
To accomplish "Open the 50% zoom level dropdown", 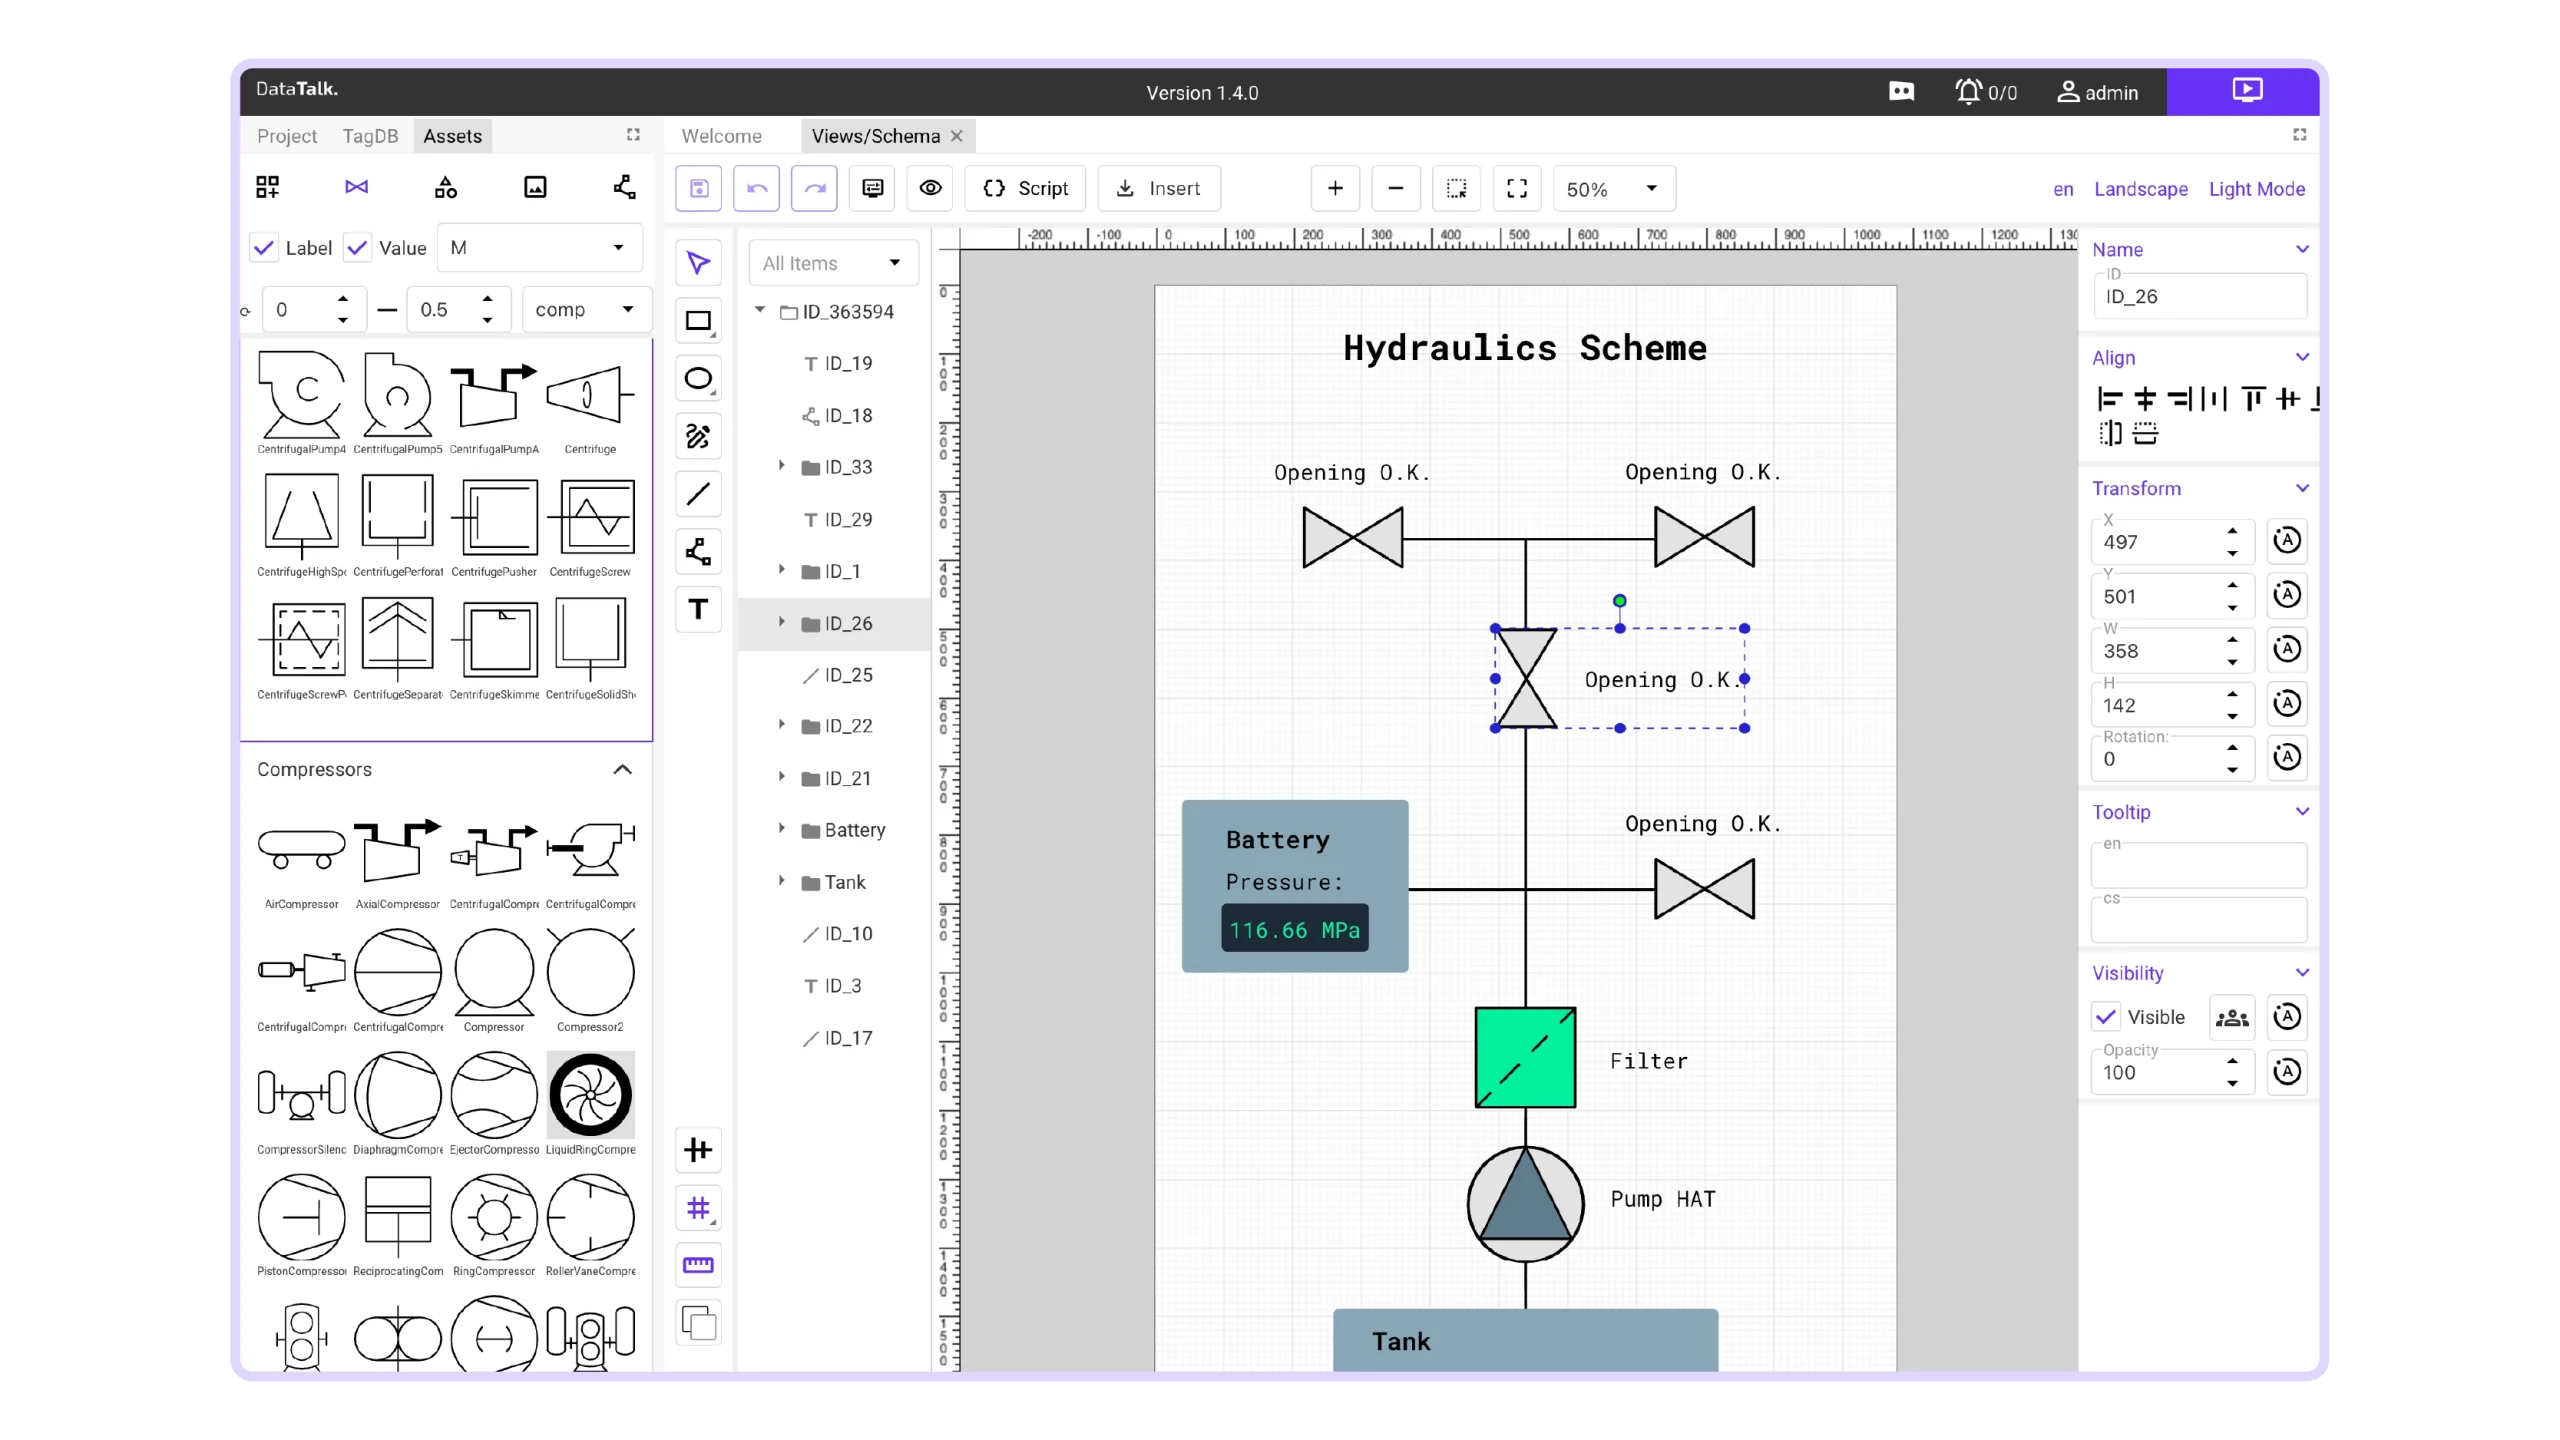I will 1613,189.
